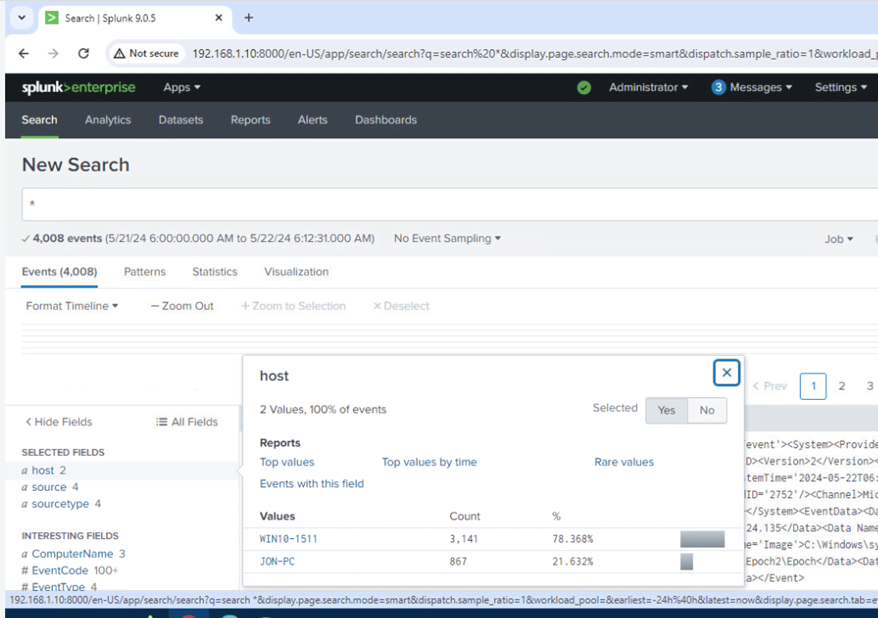Switch to the Visualization tab
Image resolution: width=878 pixels, height=618 pixels.
pos(296,272)
